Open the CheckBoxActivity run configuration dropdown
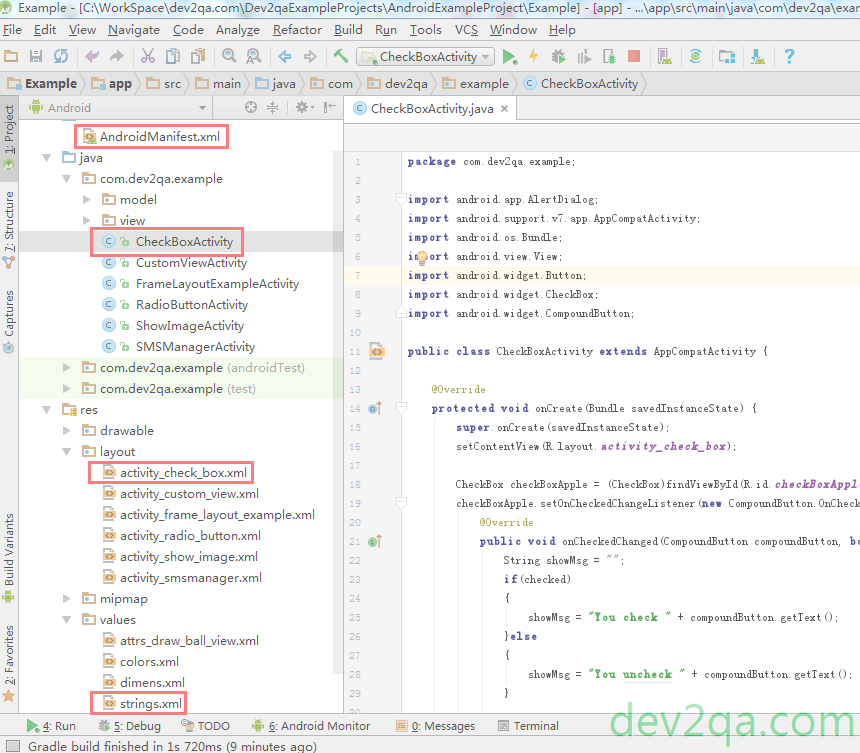This screenshot has height=753, width=860. (484, 57)
